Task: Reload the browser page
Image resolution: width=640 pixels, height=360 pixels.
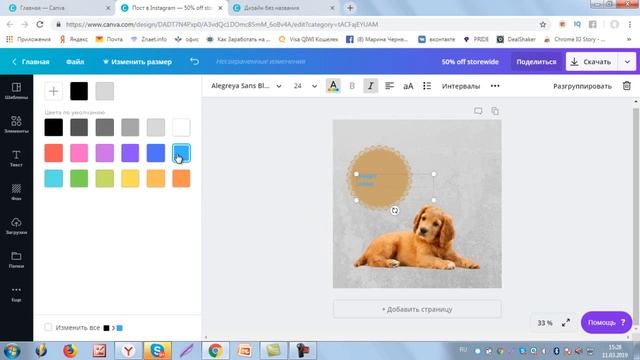Action: pos(40,24)
